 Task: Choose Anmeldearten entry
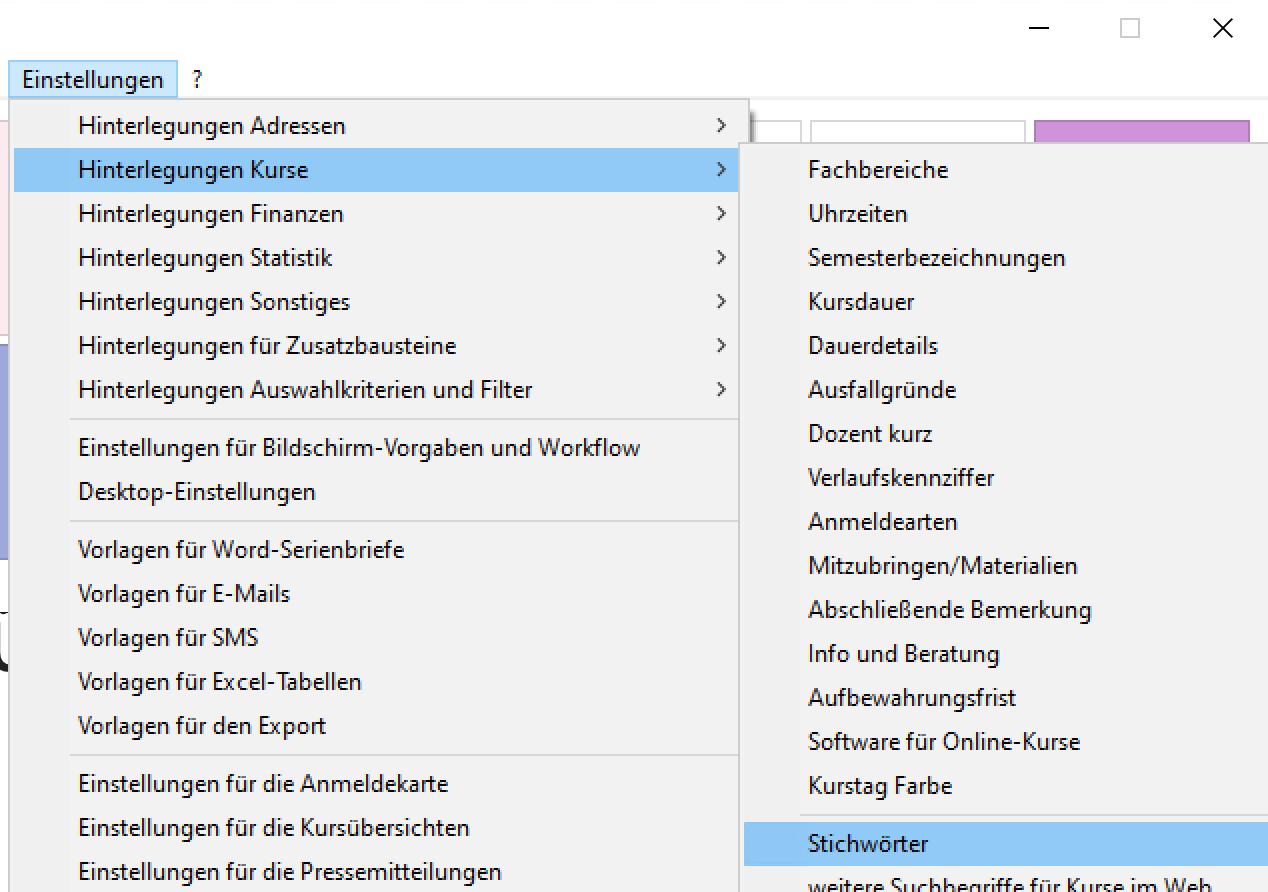[1006, 522]
